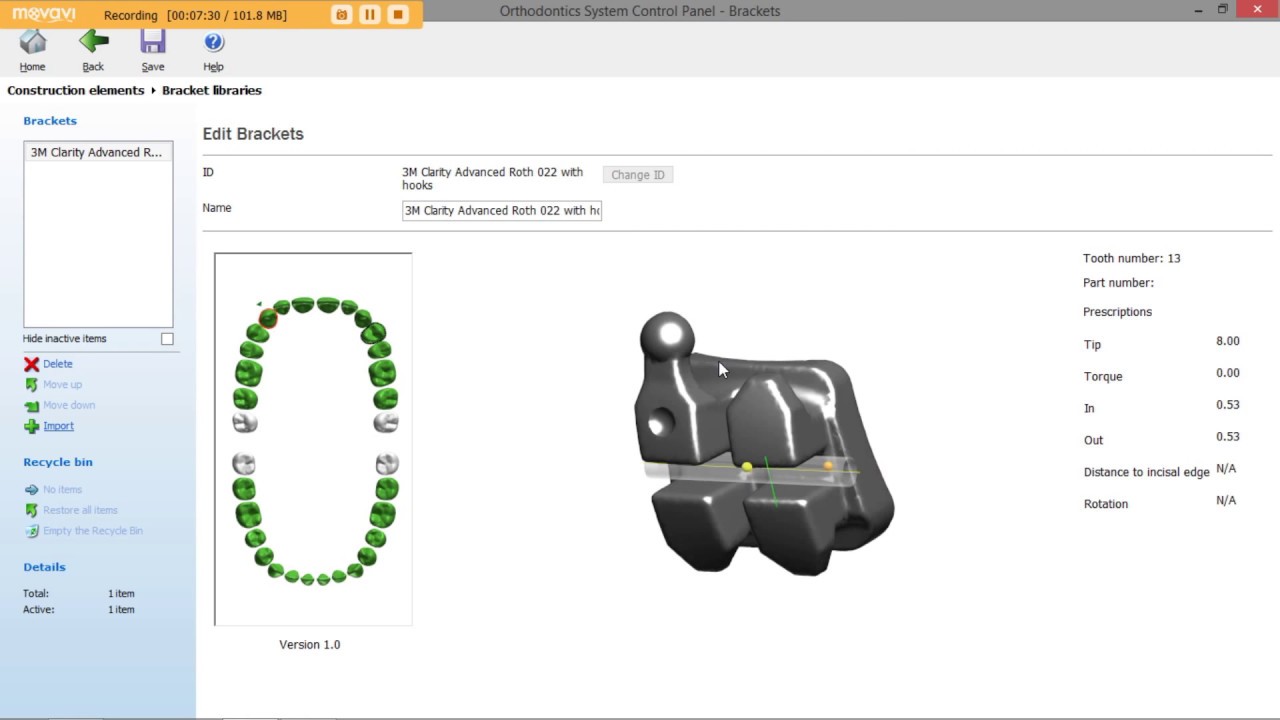This screenshot has width=1280, height=720.
Task: Click the Empty the Recycle Bin icon
Action: 32,531
